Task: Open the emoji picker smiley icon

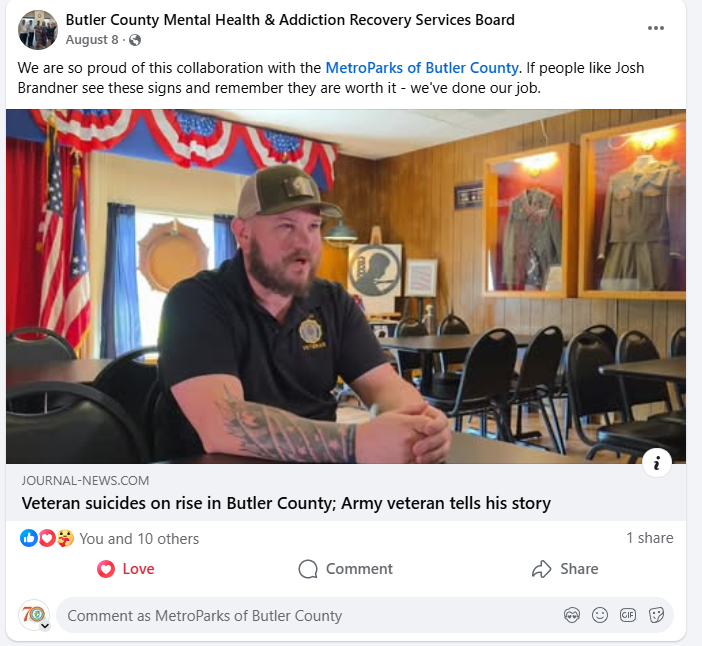Action: (599, 615)
